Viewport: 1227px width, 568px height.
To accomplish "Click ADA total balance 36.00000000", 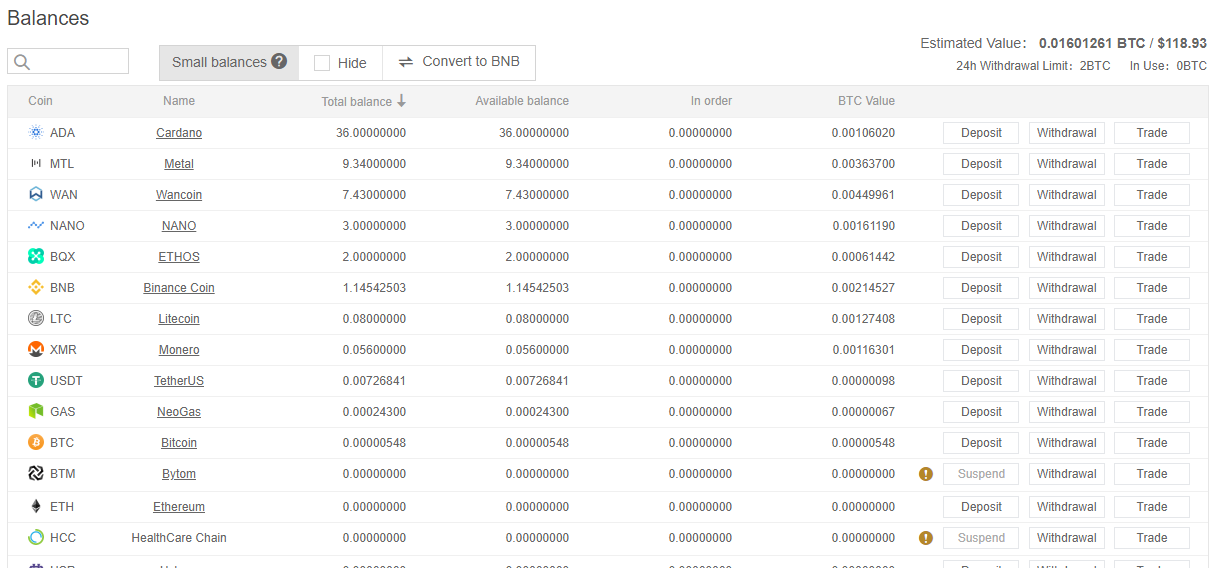I will pyautogui.click(x=371, y=133).
